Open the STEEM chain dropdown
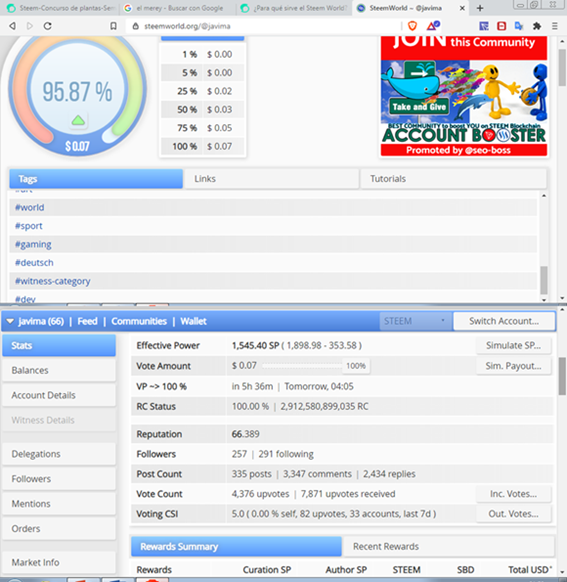 point(415,321)
